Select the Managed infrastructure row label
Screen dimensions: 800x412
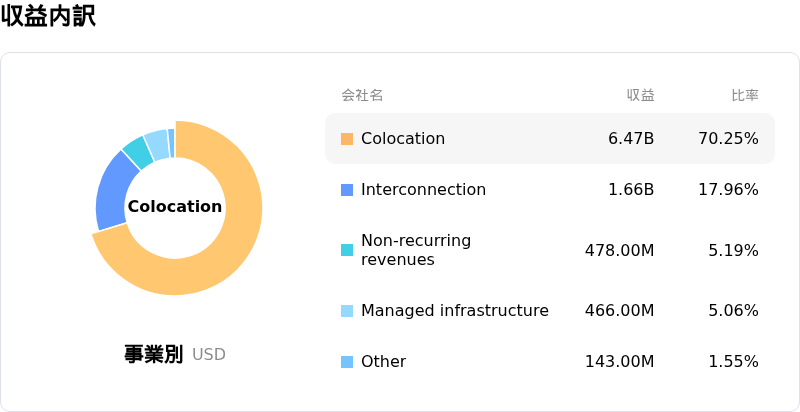pos(455,311)
